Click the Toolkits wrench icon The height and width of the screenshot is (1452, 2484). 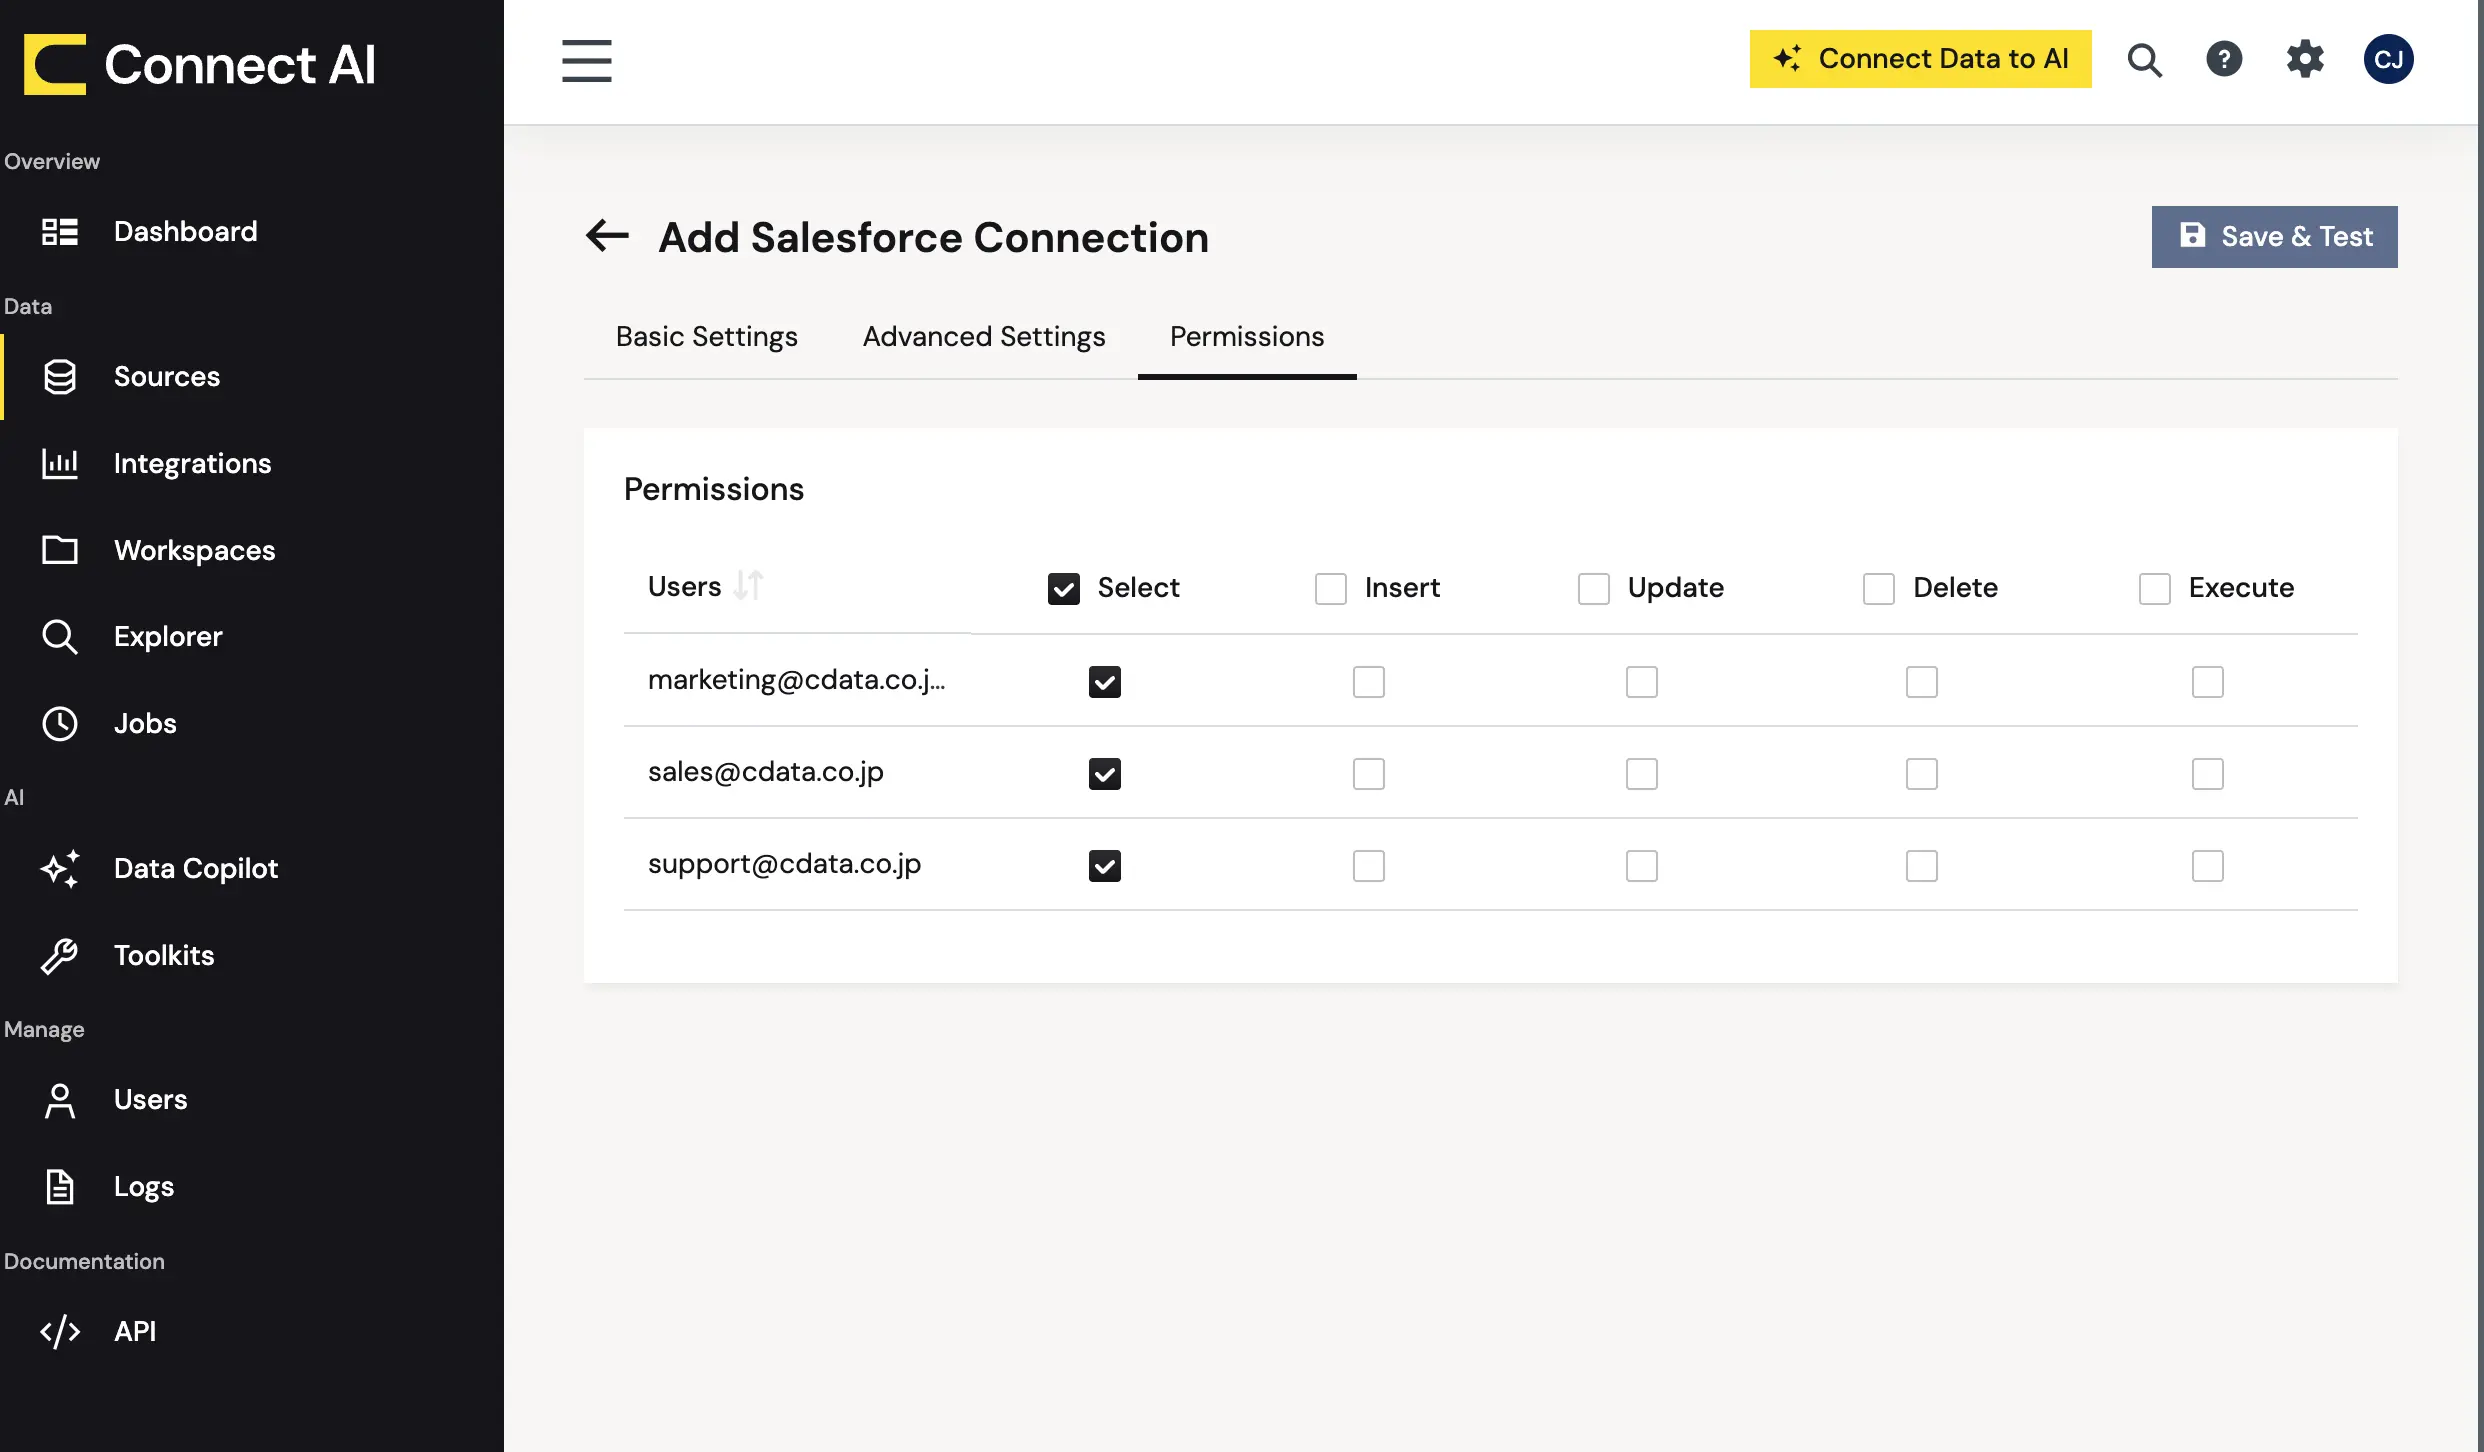[60, 955]
